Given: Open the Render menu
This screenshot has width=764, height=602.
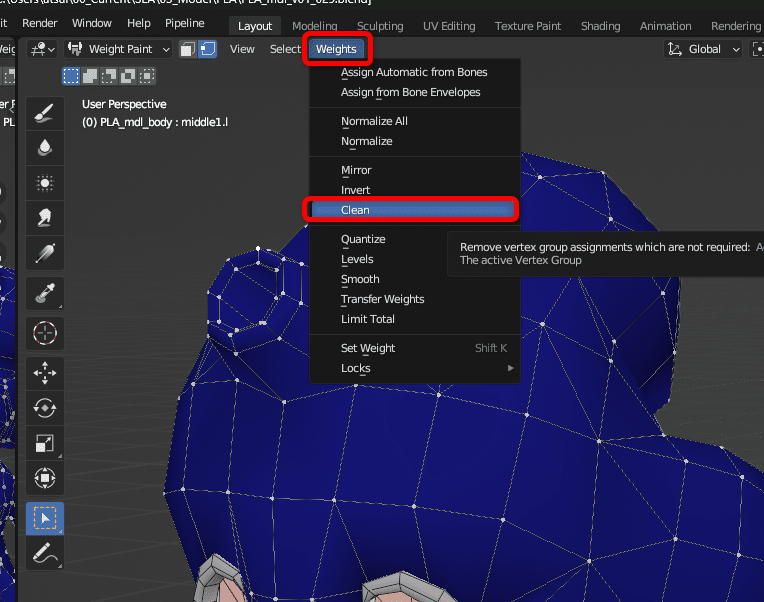Looking at the screenshot, I should (39, 23).
